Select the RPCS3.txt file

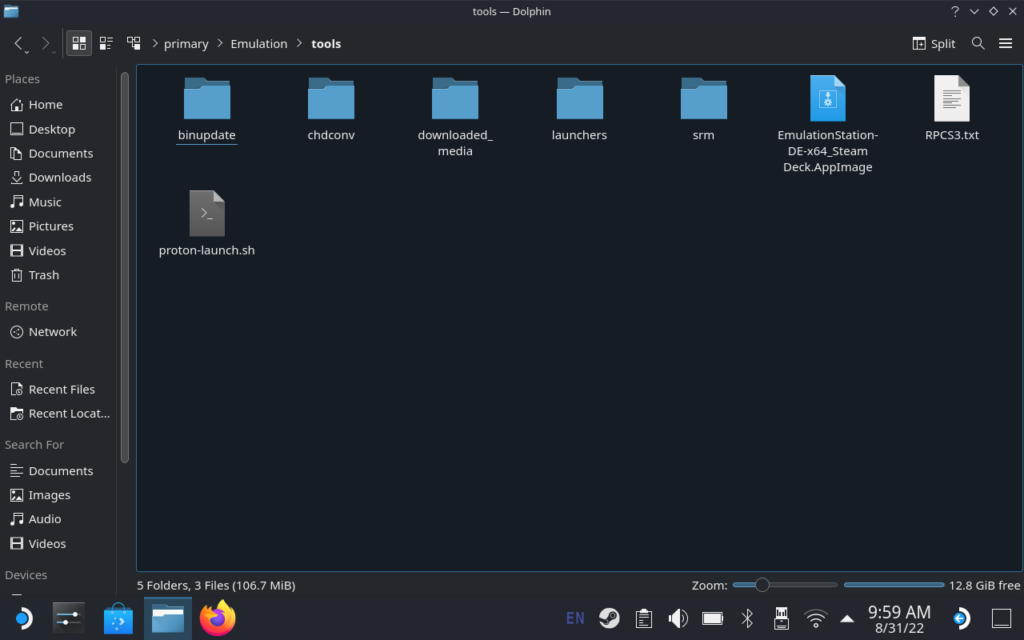coord(952,110)
